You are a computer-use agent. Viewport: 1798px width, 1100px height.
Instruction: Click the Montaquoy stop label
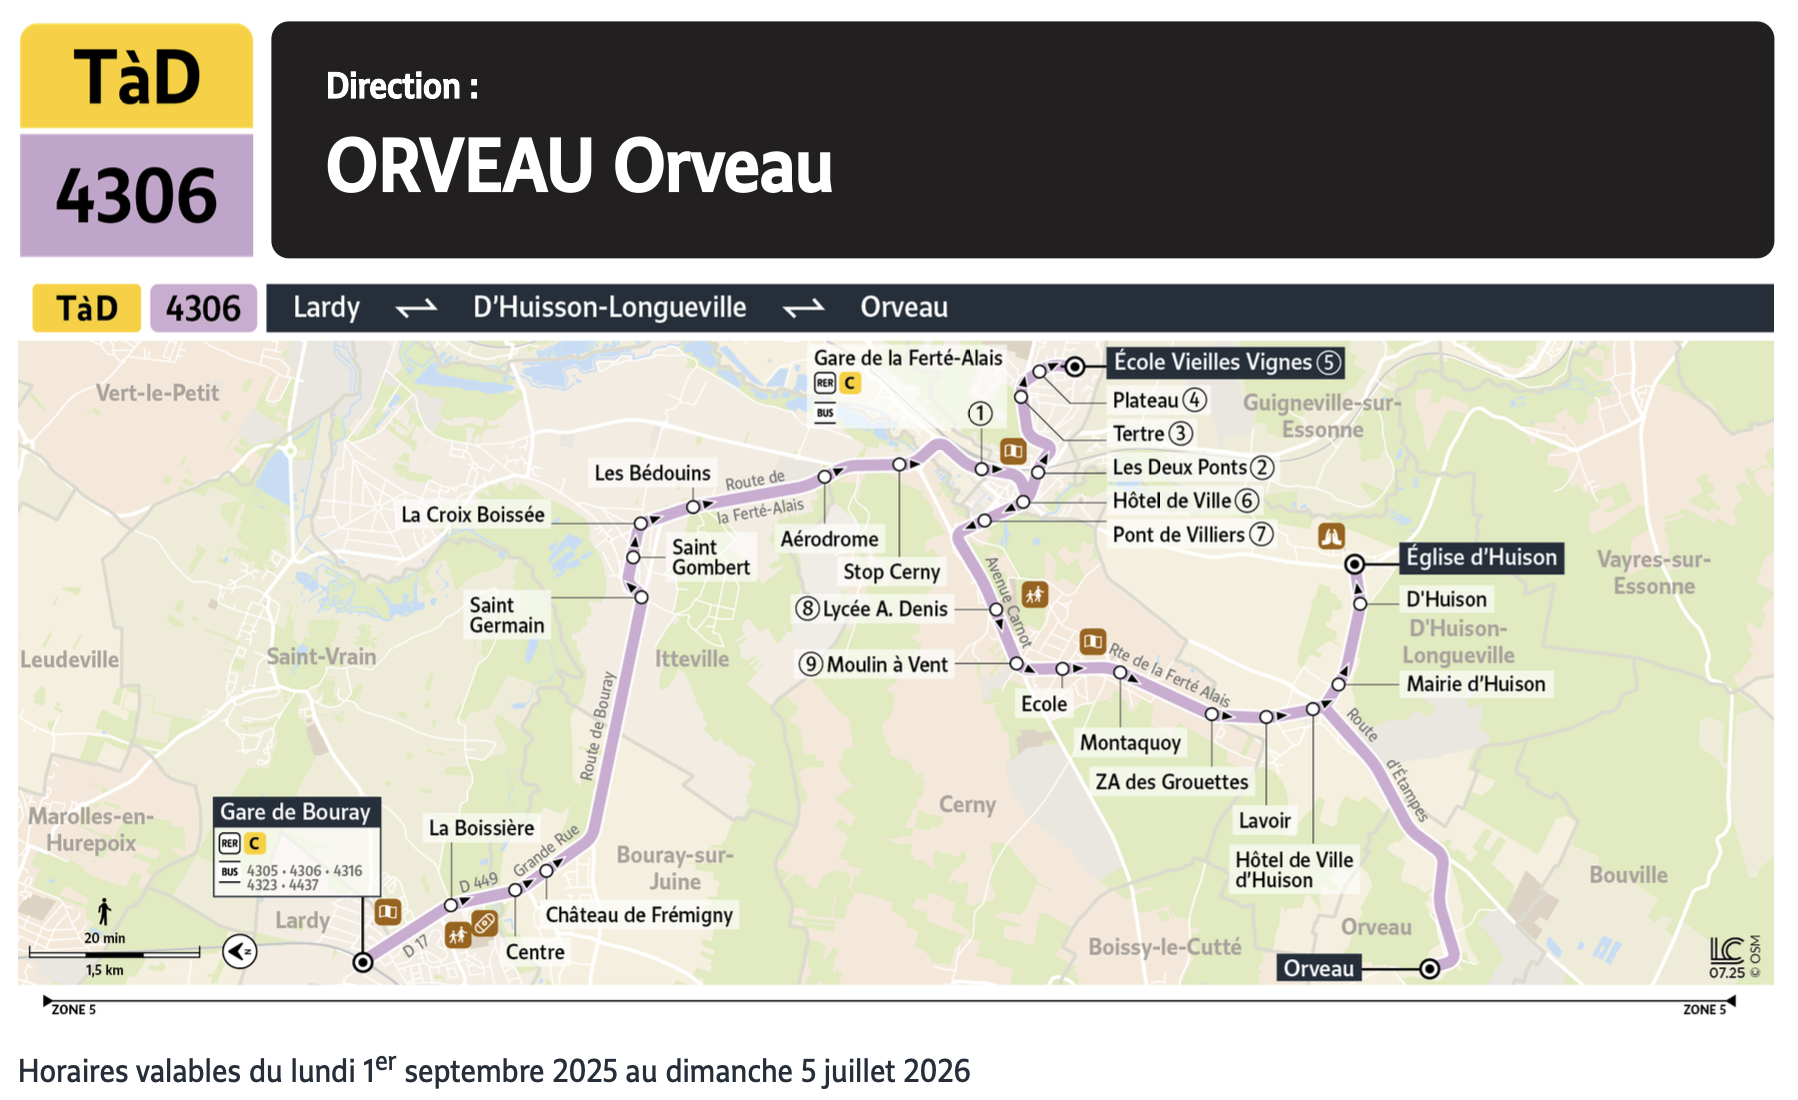pos(1130,743)
